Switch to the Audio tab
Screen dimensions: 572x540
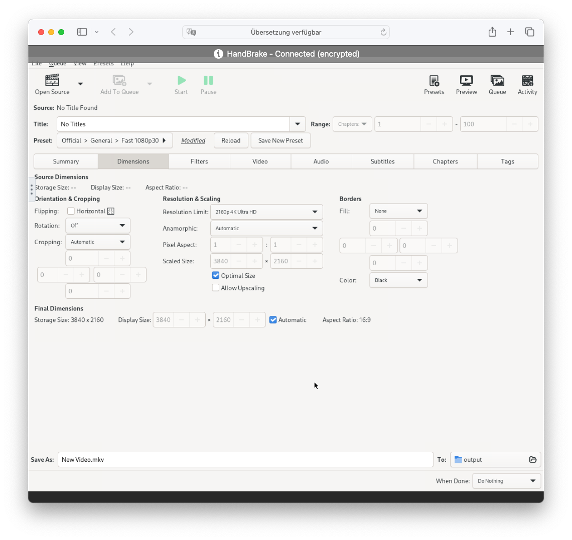coord(321,161)
